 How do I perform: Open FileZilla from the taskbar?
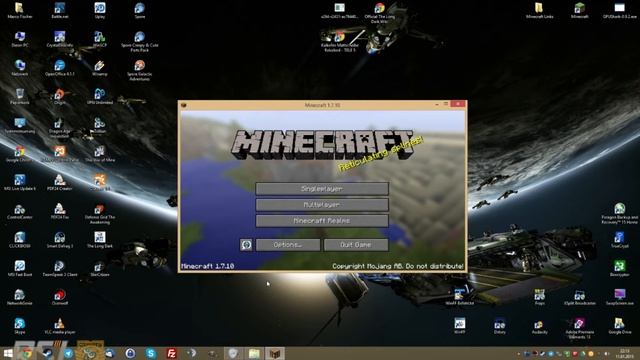pyautogui.click(x=171, y=353)
